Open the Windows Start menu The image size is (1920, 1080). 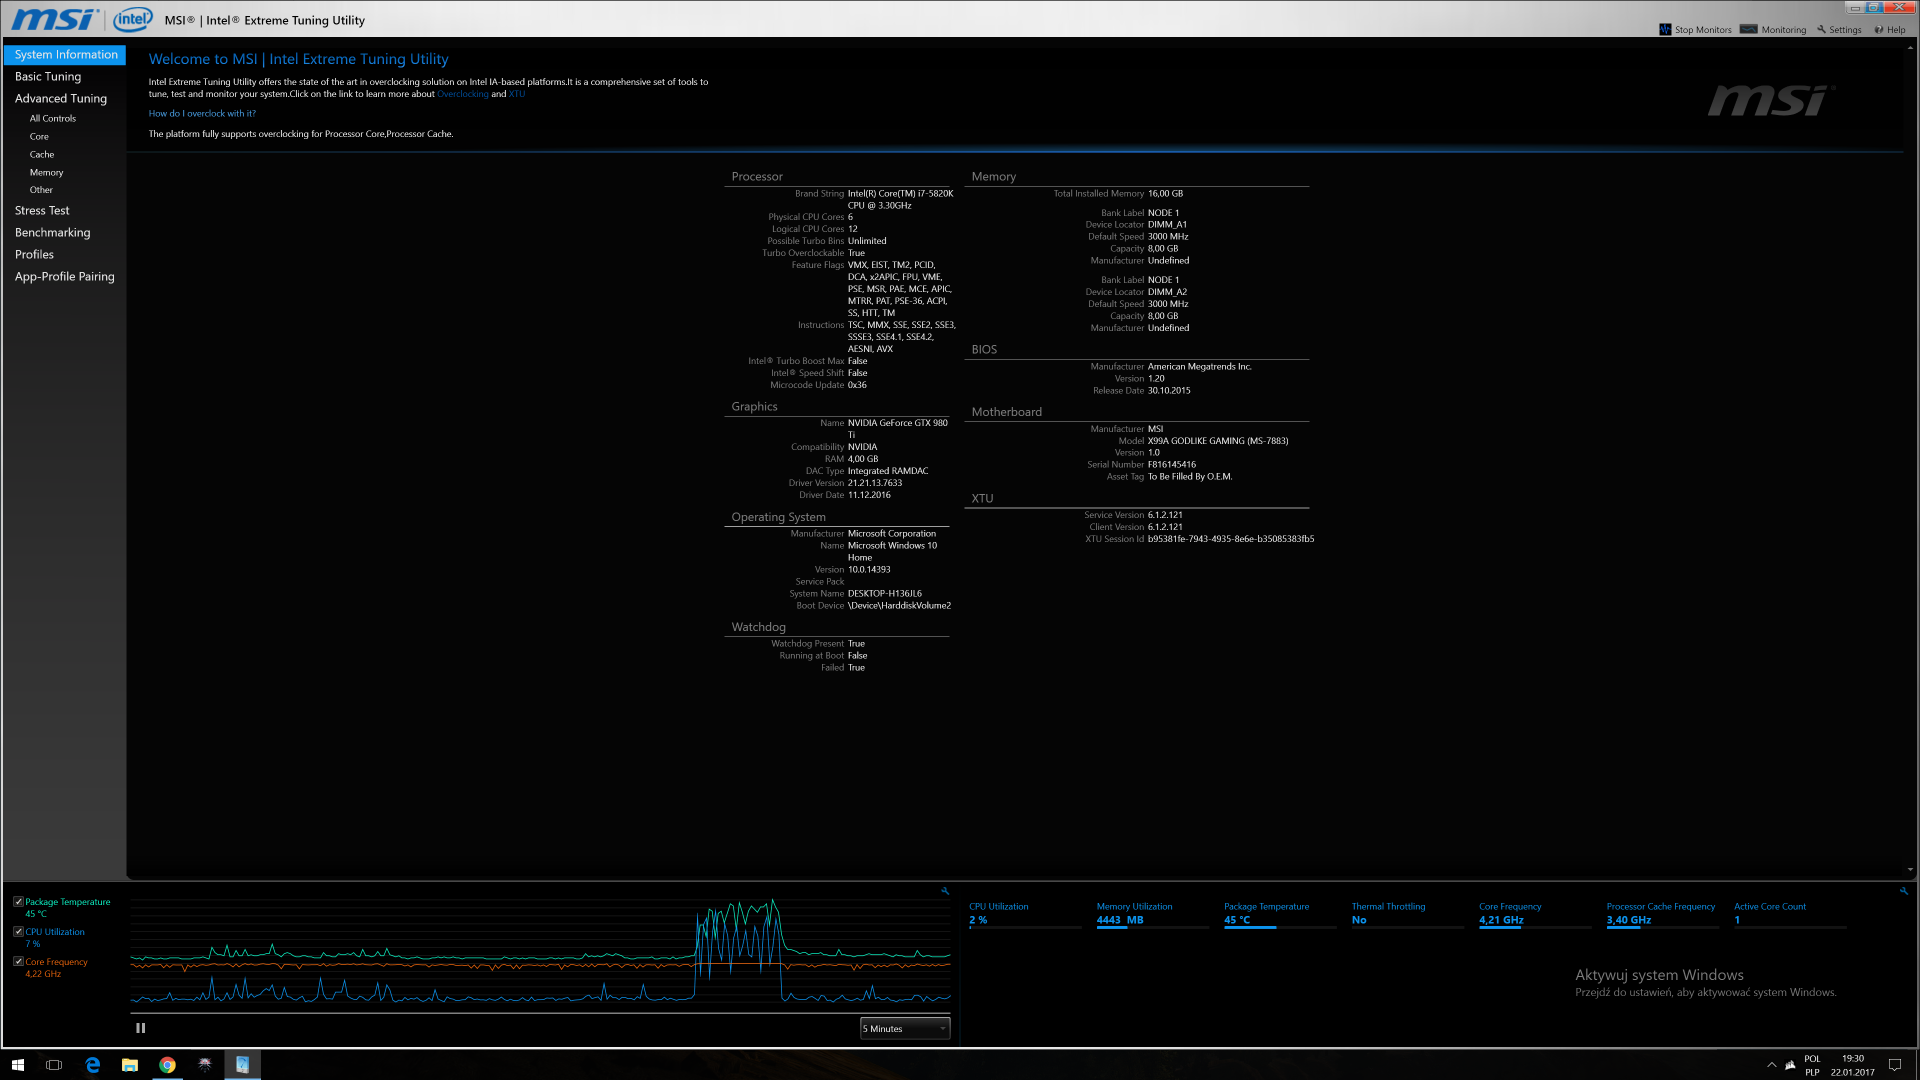[x=18, y=1065]
